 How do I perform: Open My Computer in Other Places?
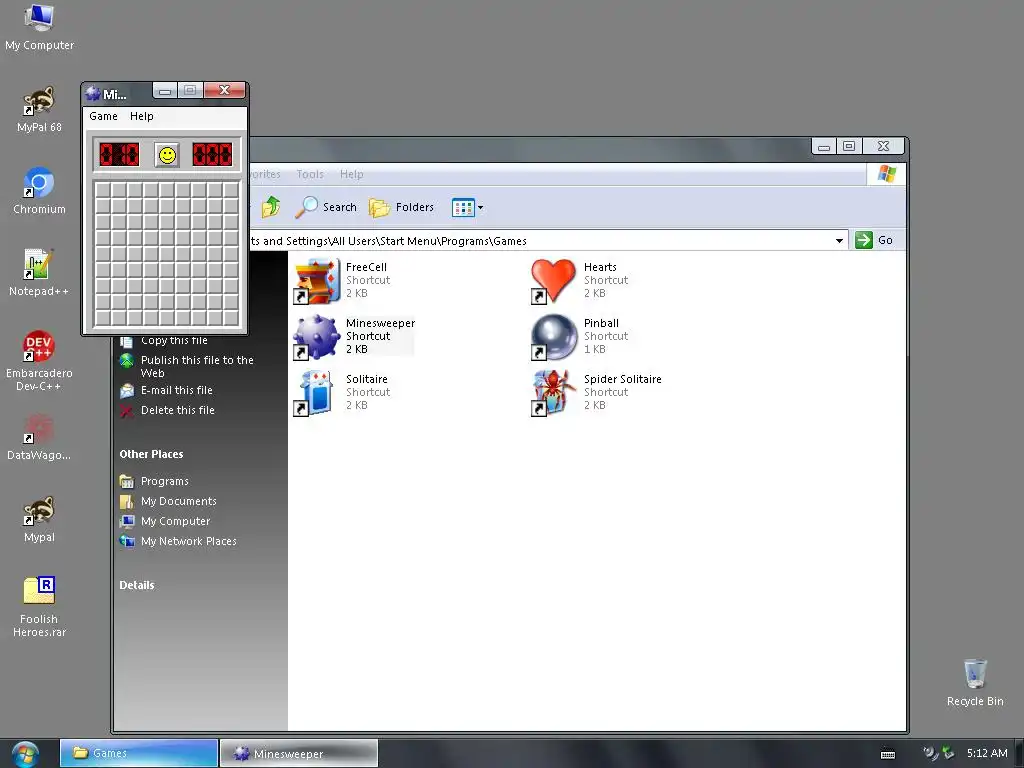click(175, 521)
